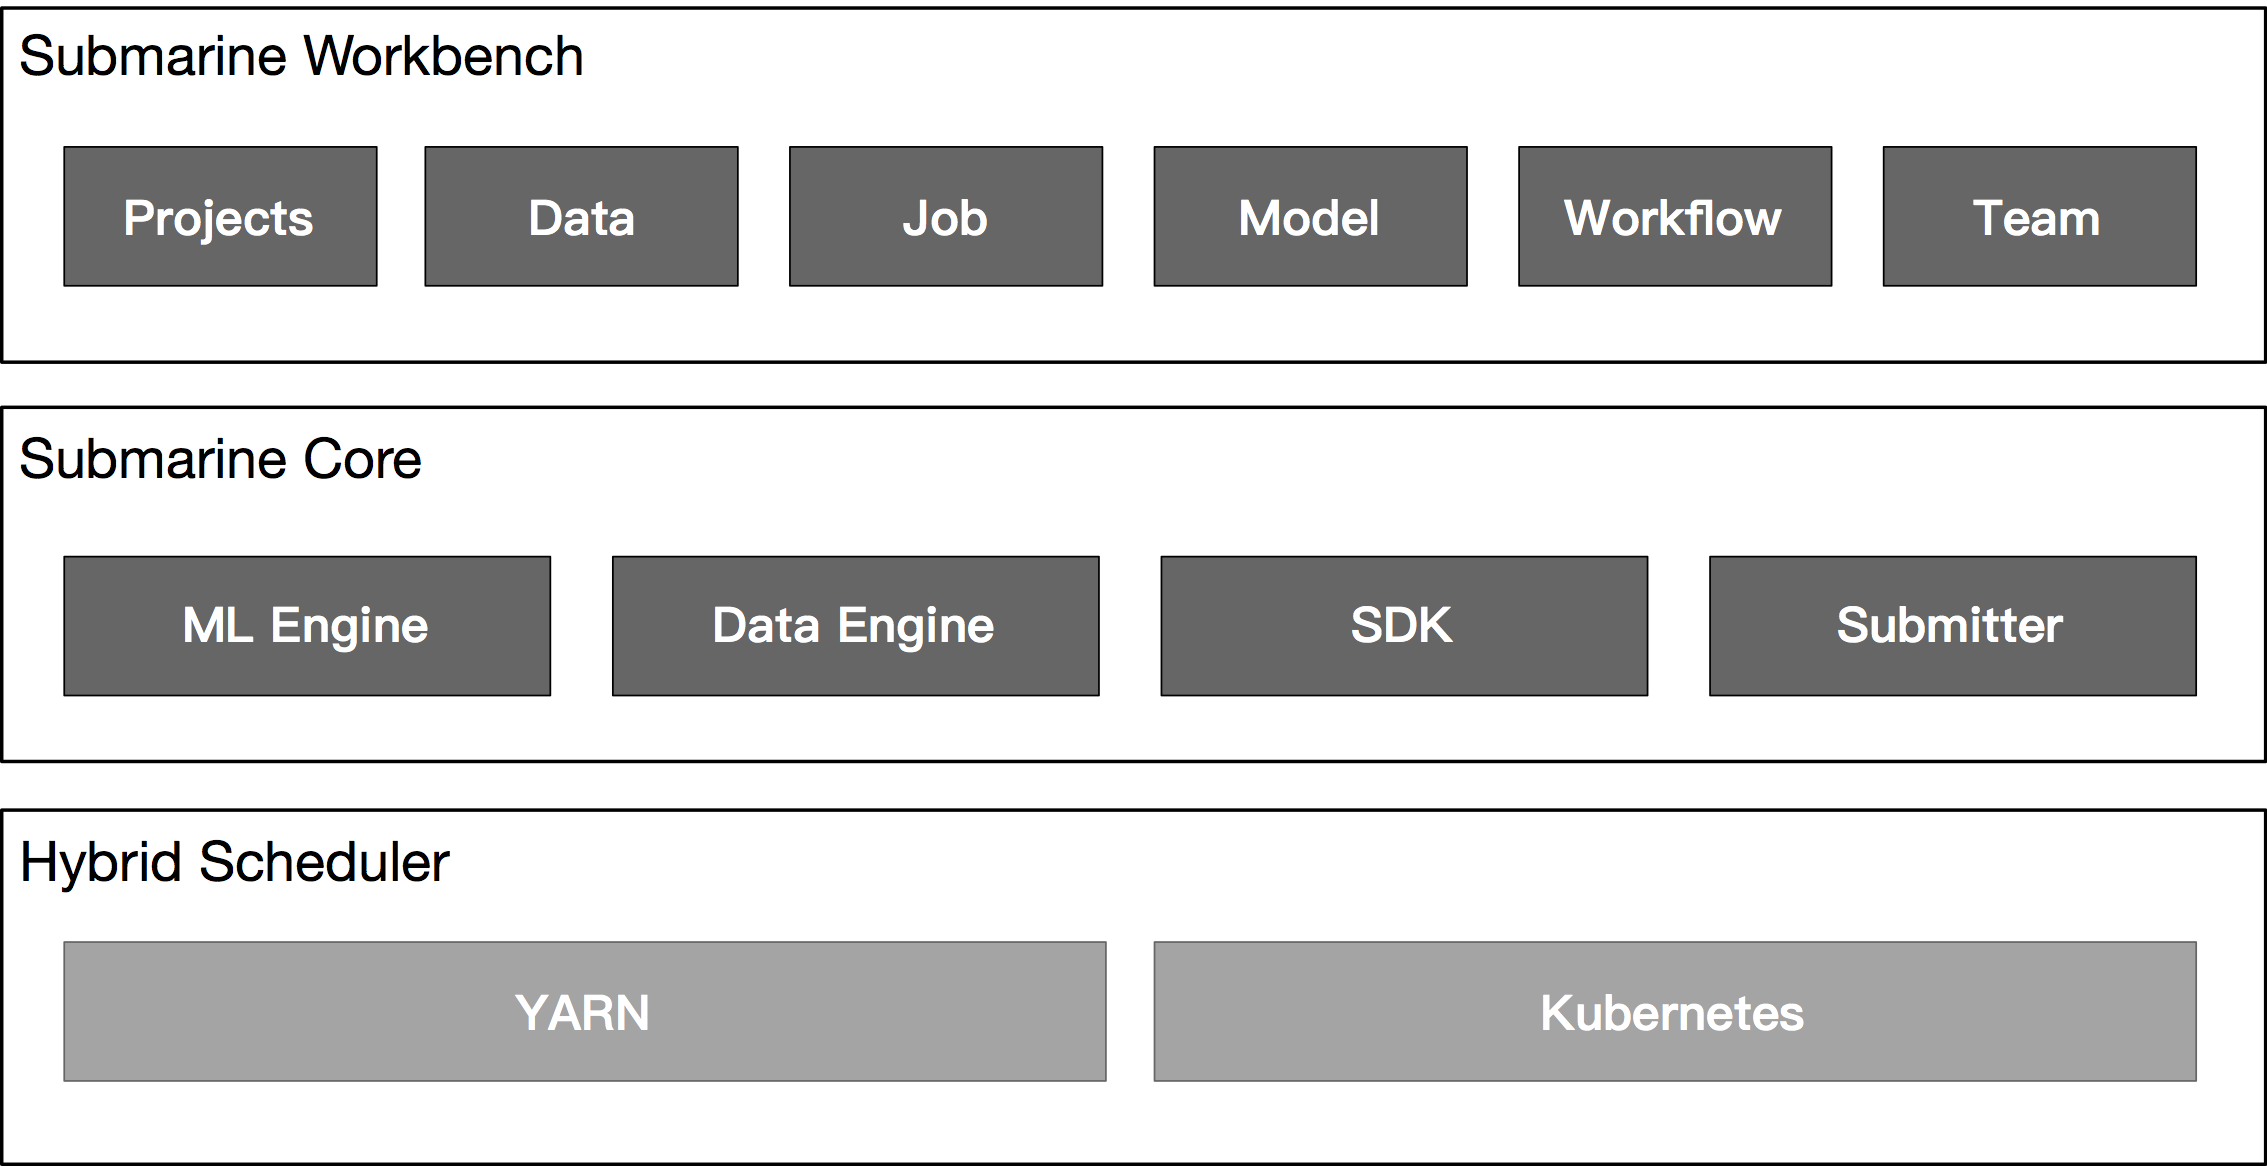Select the Submitter block
Viewport: 2267px width, 1166px height.
1952,626
